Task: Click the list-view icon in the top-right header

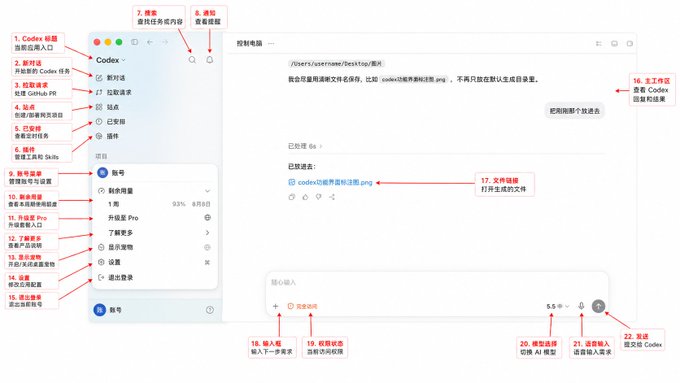Action: 599,43
